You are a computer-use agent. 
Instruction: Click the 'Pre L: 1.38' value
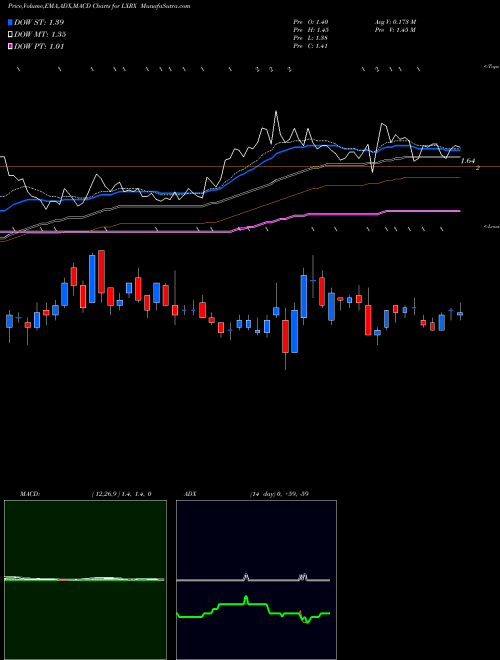311,38
